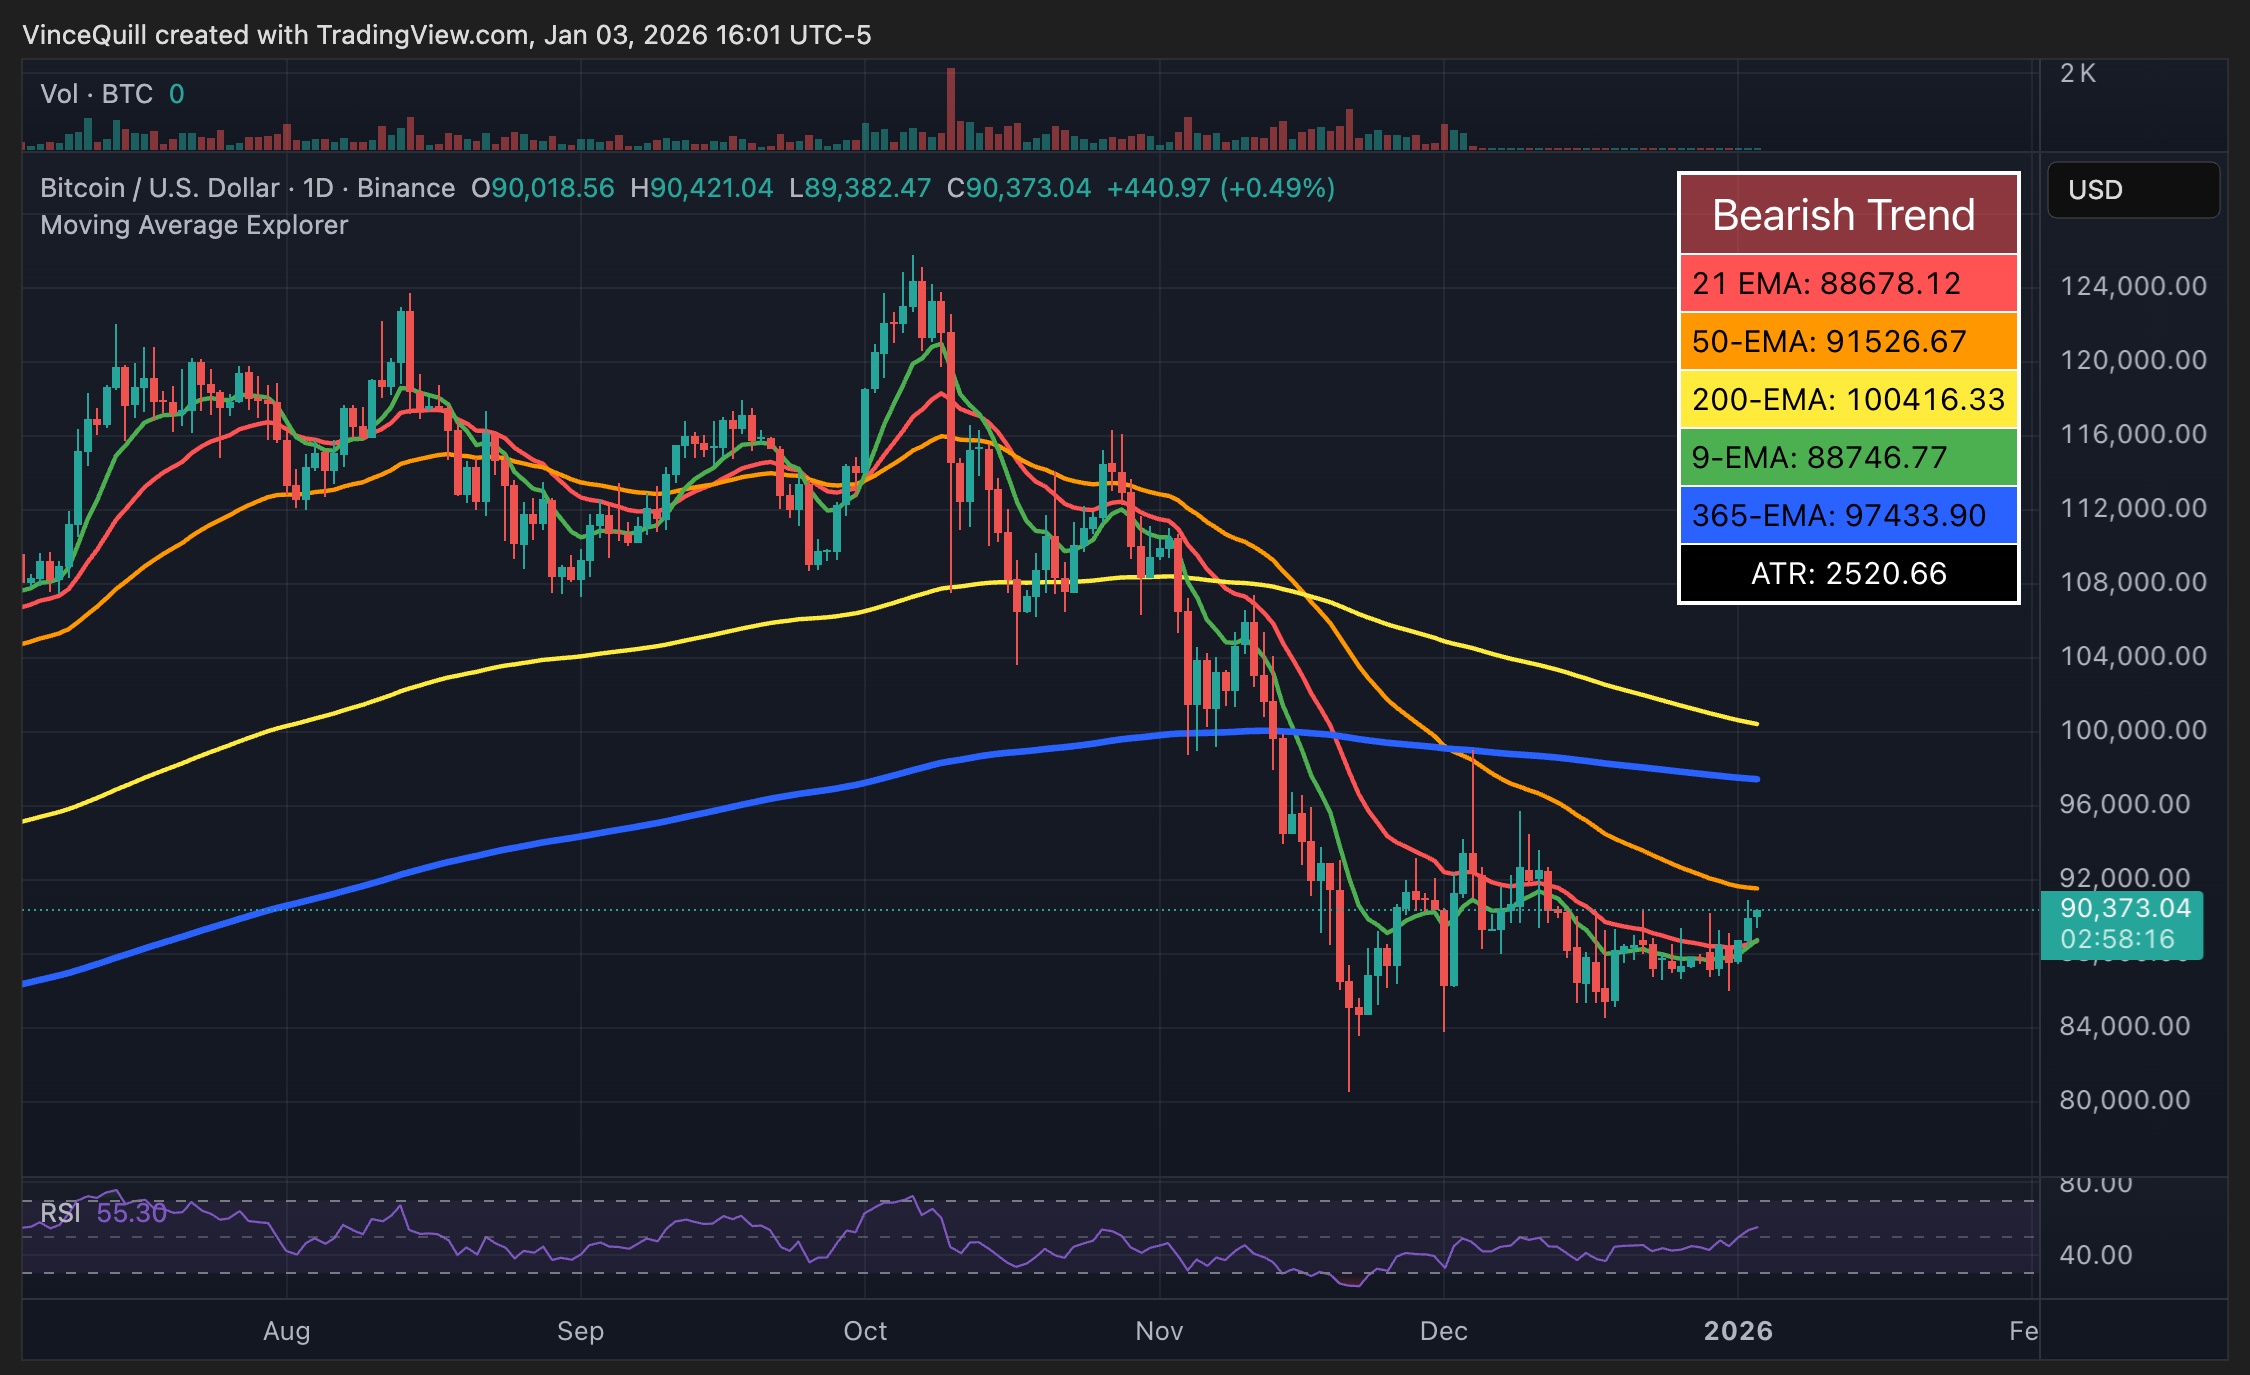Select the red 21 EMA row
This screenshot has width=2250, height=1375.
1847,284
